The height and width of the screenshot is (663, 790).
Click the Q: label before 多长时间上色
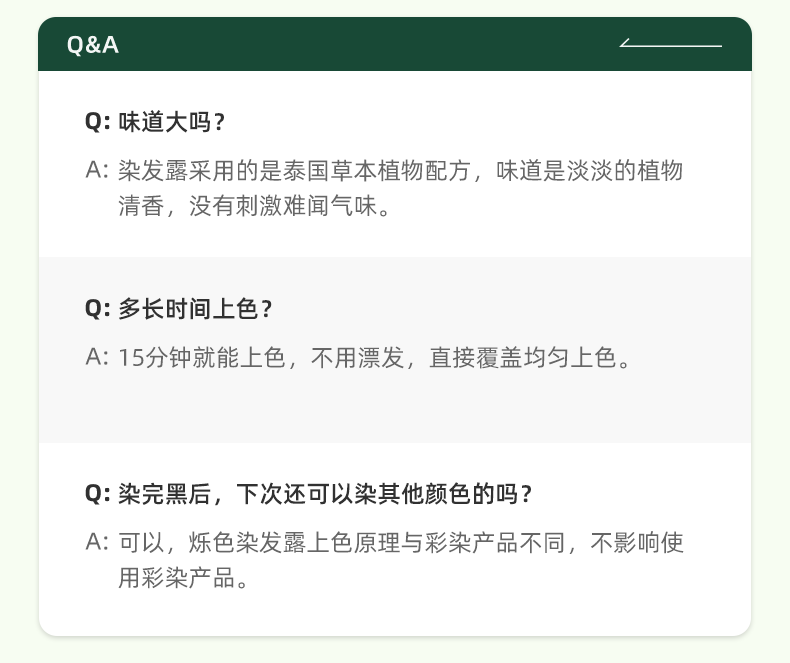click(97, 309)
